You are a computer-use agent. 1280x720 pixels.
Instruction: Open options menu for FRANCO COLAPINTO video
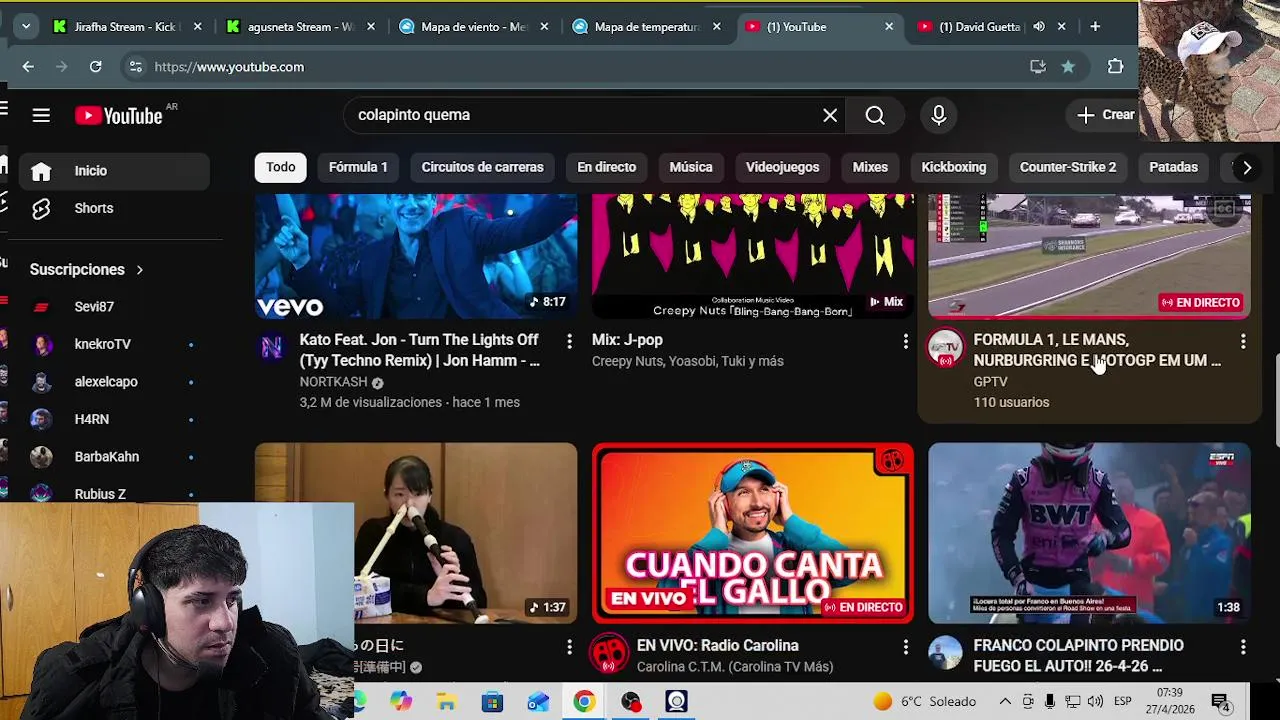(1243, 647)
